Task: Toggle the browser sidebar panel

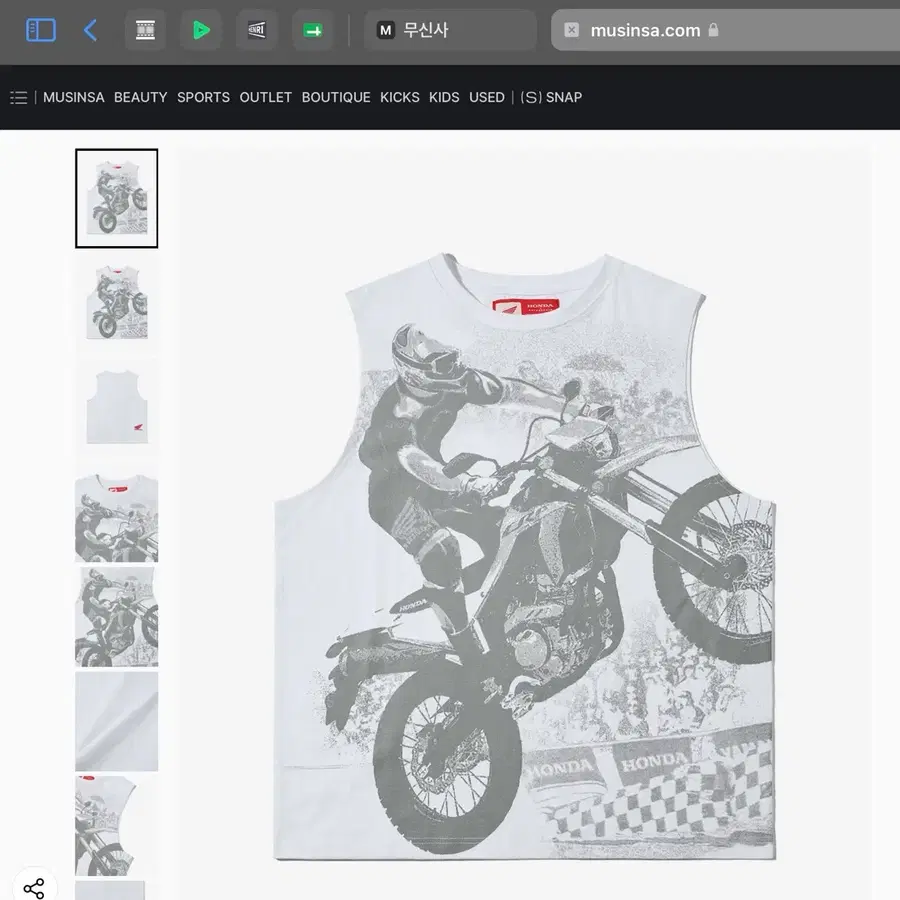Action: [41, 30]
